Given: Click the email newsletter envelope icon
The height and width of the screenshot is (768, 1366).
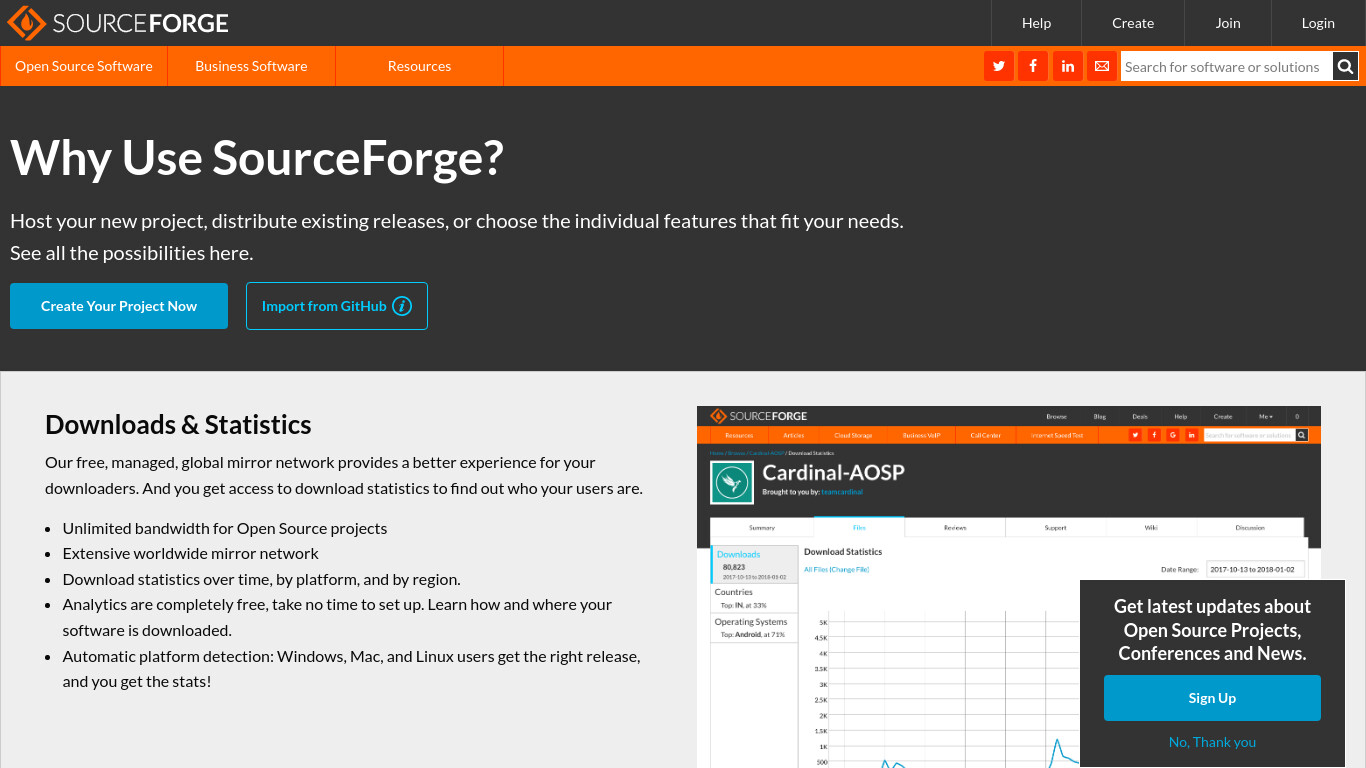Looking at the screenshot, I should 1102,66.
